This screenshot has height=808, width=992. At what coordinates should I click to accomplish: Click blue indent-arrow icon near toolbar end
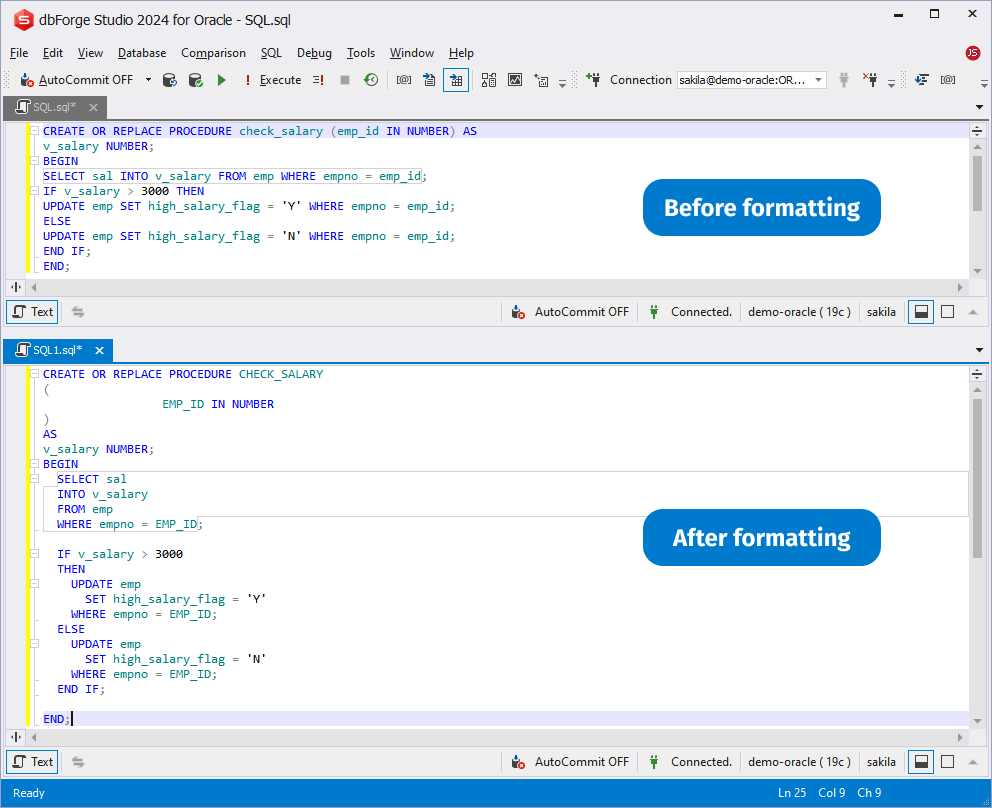(x=922, y=80)
